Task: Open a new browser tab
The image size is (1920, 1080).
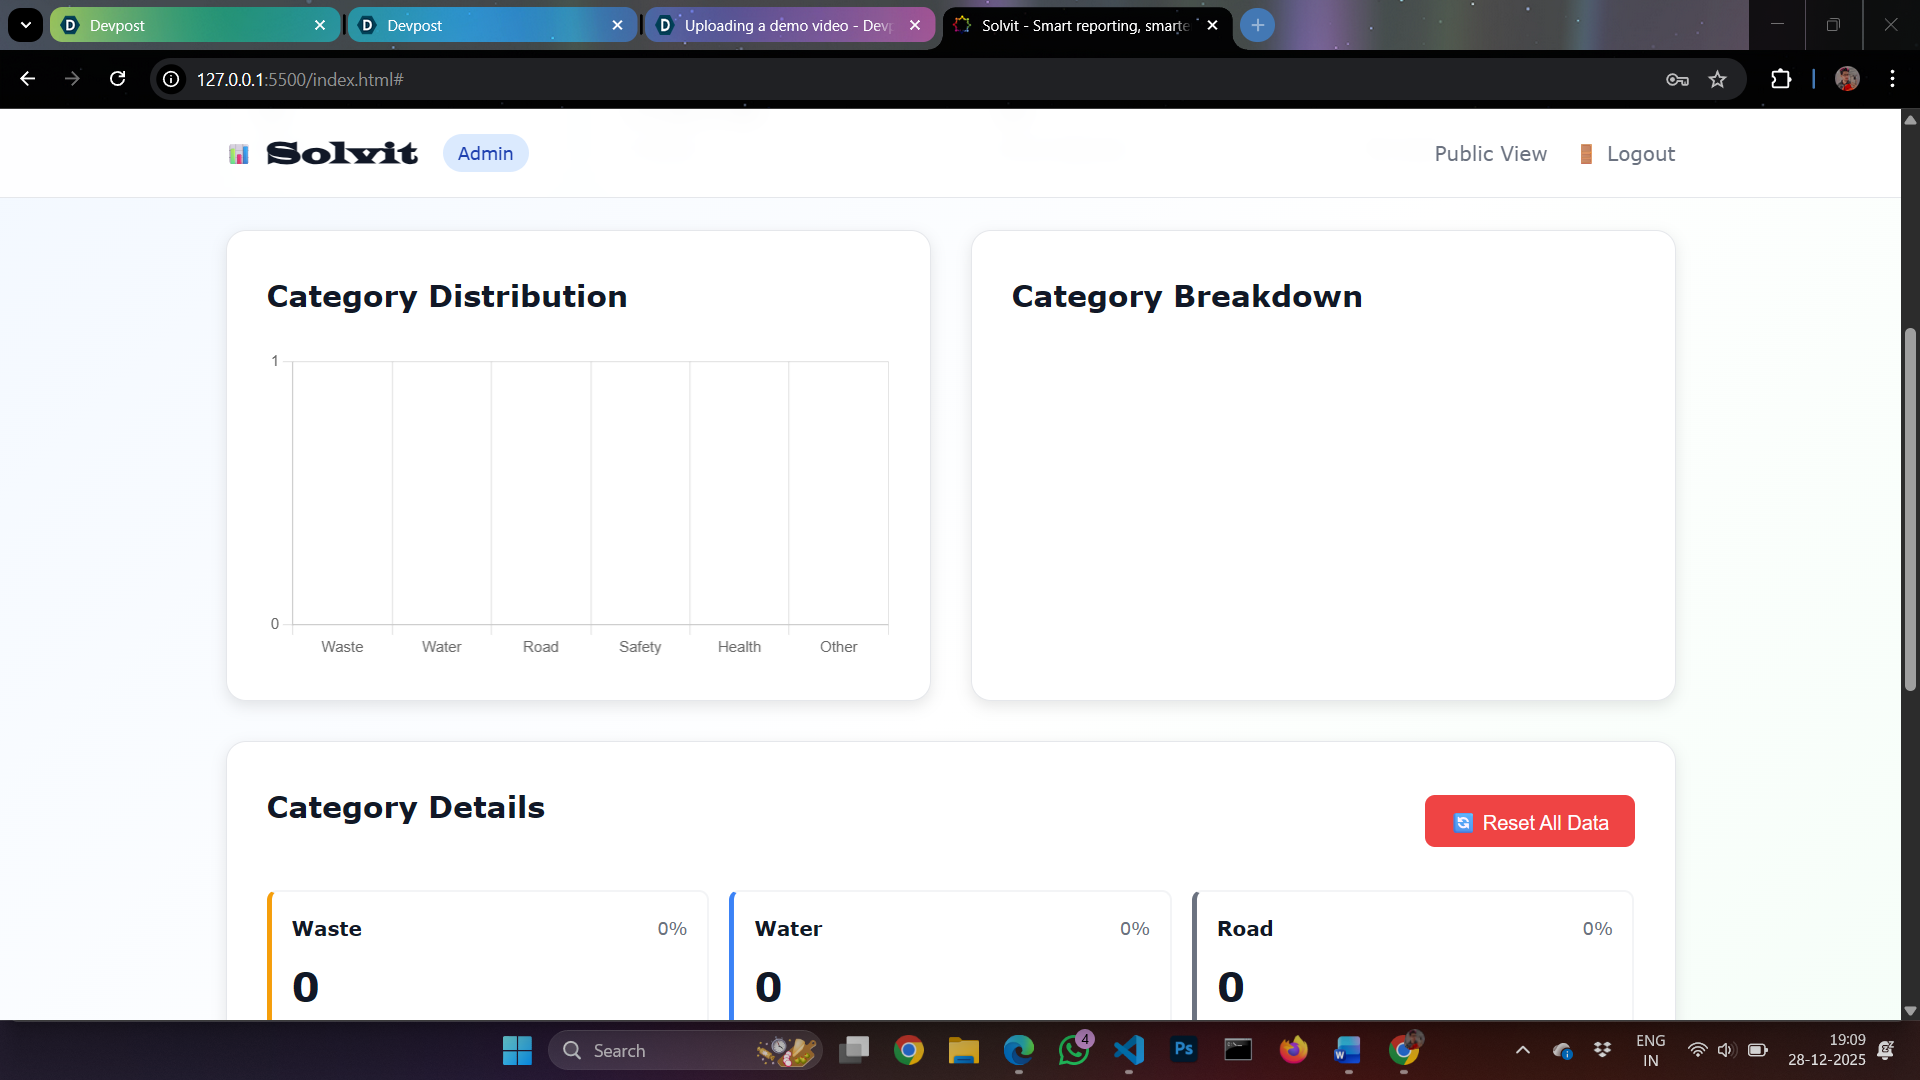Action: coord(1257,25)
